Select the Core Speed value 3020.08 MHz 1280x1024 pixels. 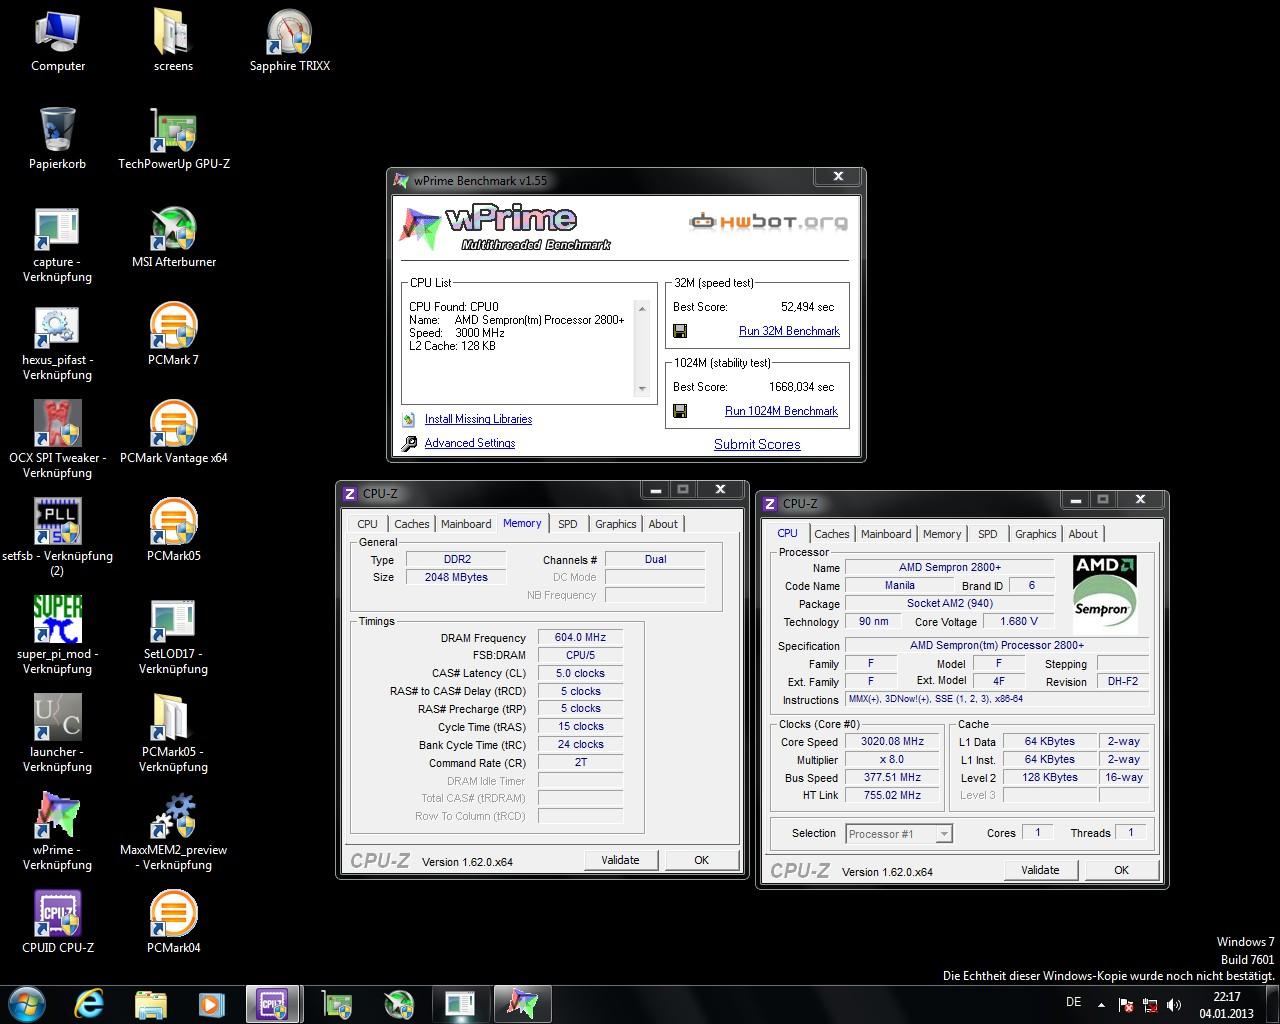pos(892,741)
